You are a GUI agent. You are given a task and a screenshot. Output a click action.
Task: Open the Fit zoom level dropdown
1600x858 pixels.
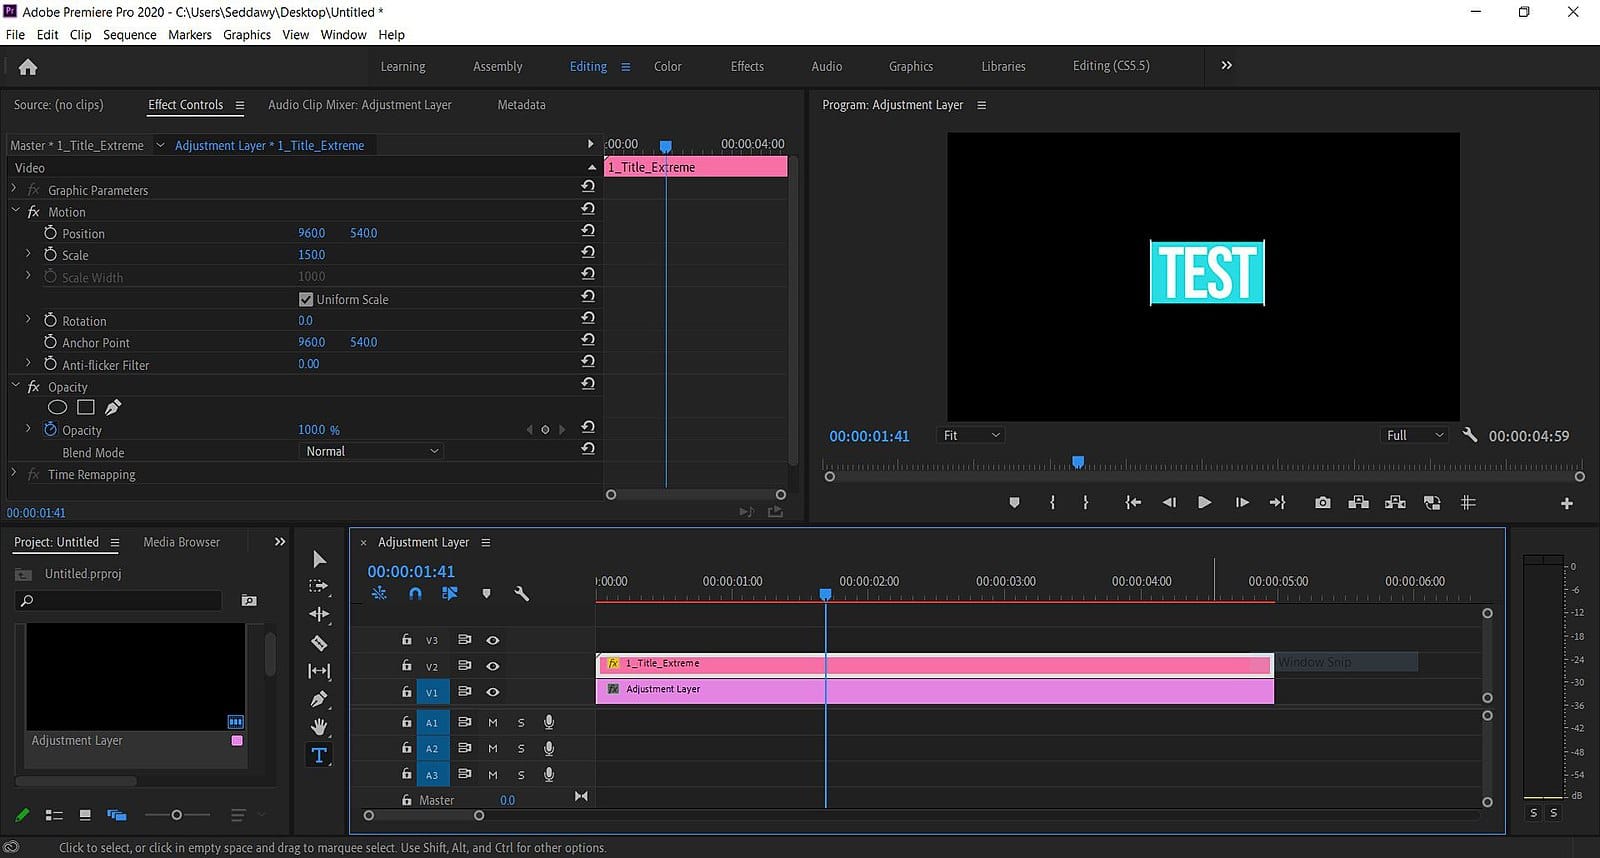coord(970,436)
